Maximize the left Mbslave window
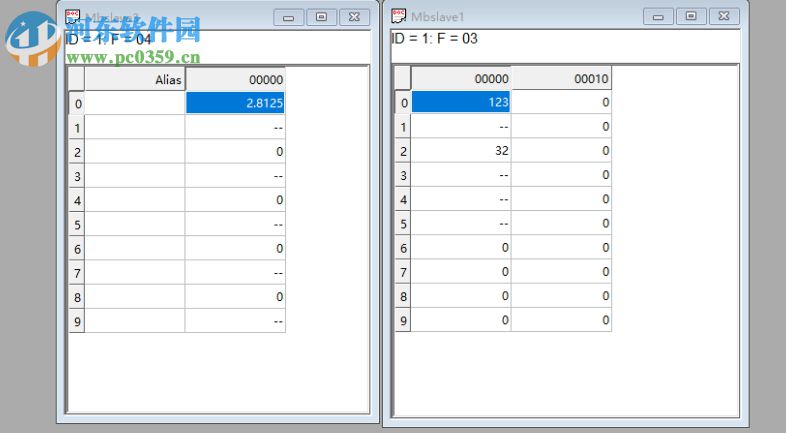Screen dimensions: 786x433 tap(321, 18)
